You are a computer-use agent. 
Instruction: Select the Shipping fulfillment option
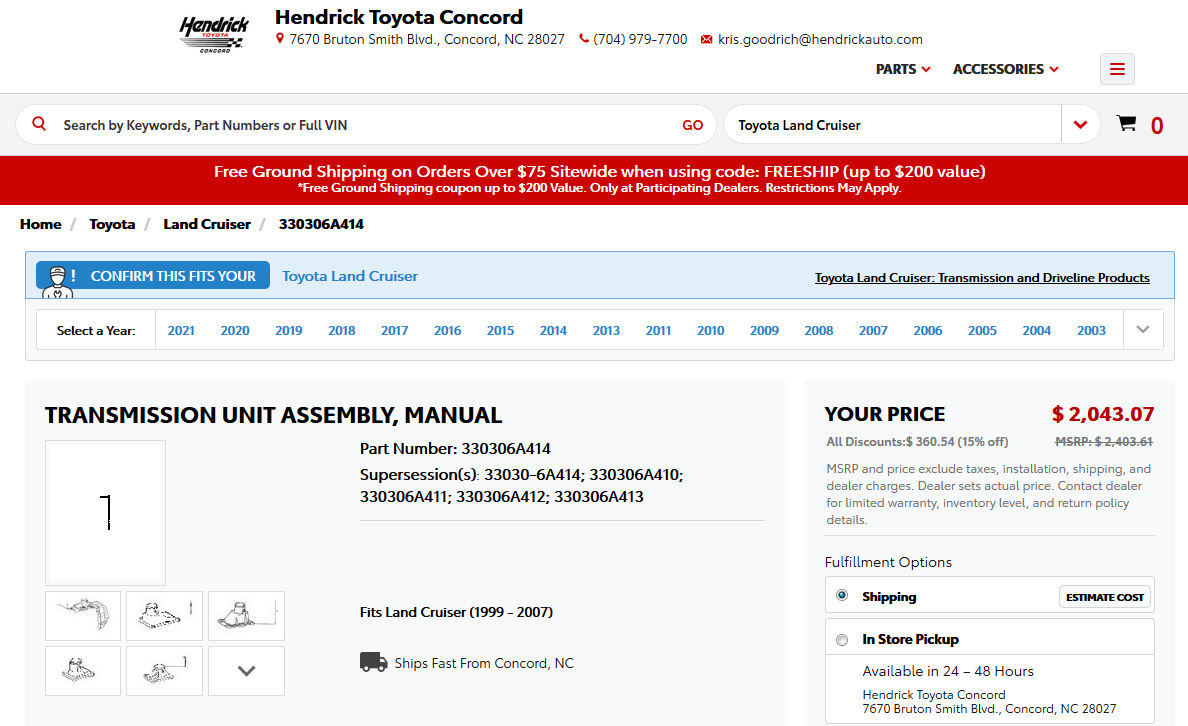pos(842,596)
